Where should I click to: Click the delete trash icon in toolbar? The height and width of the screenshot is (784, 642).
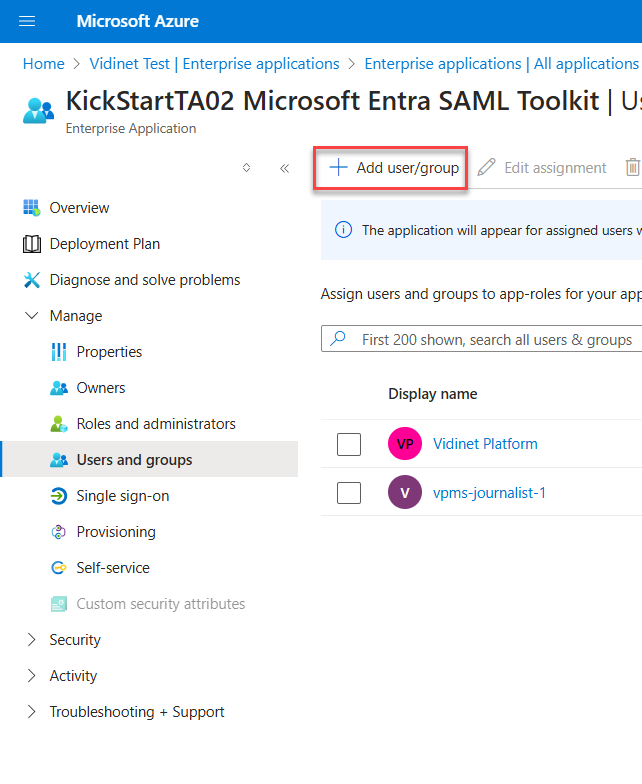point(632,168)
